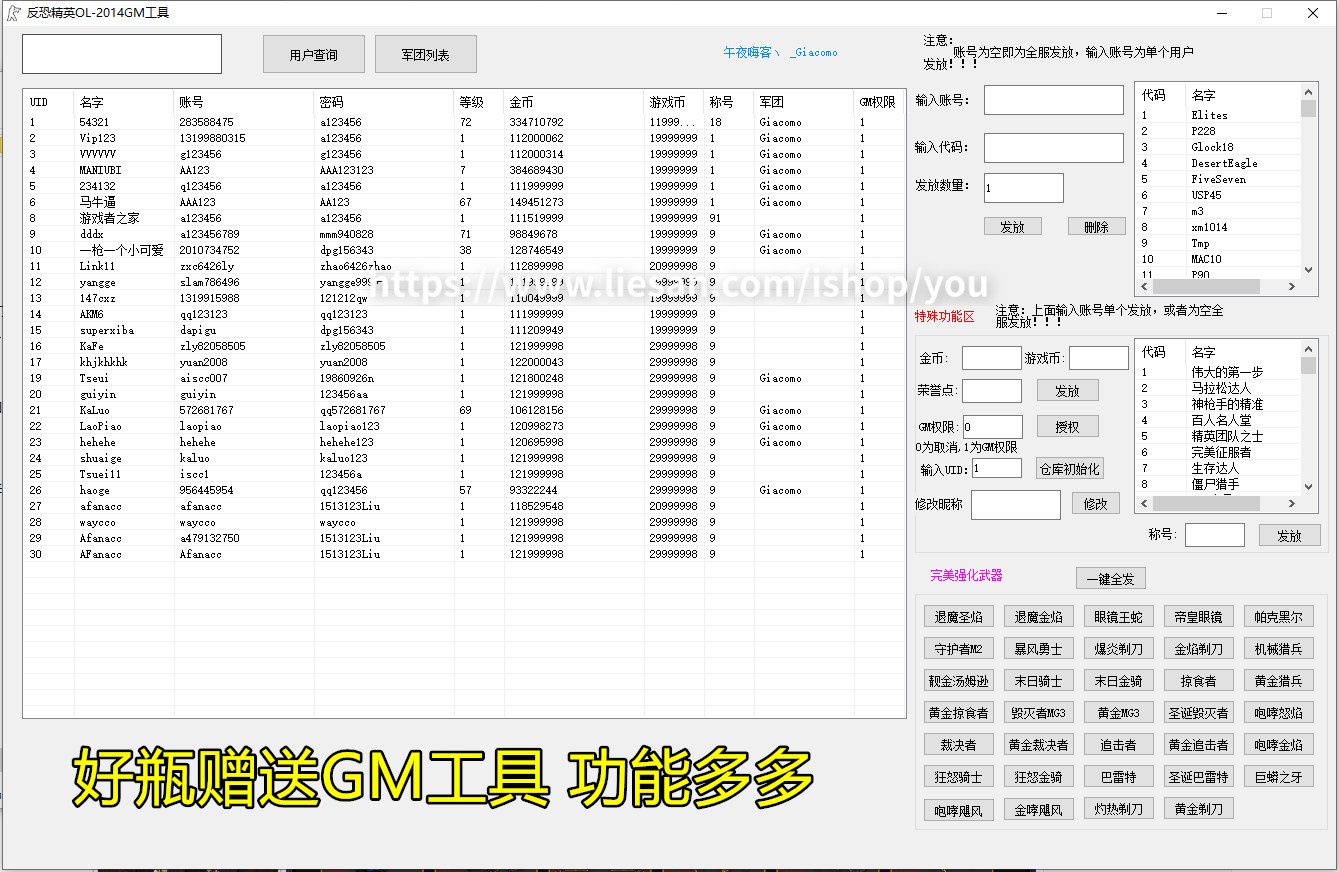Click the 删除 button
Screen dimensions: 1339x872
(1096, 227)
